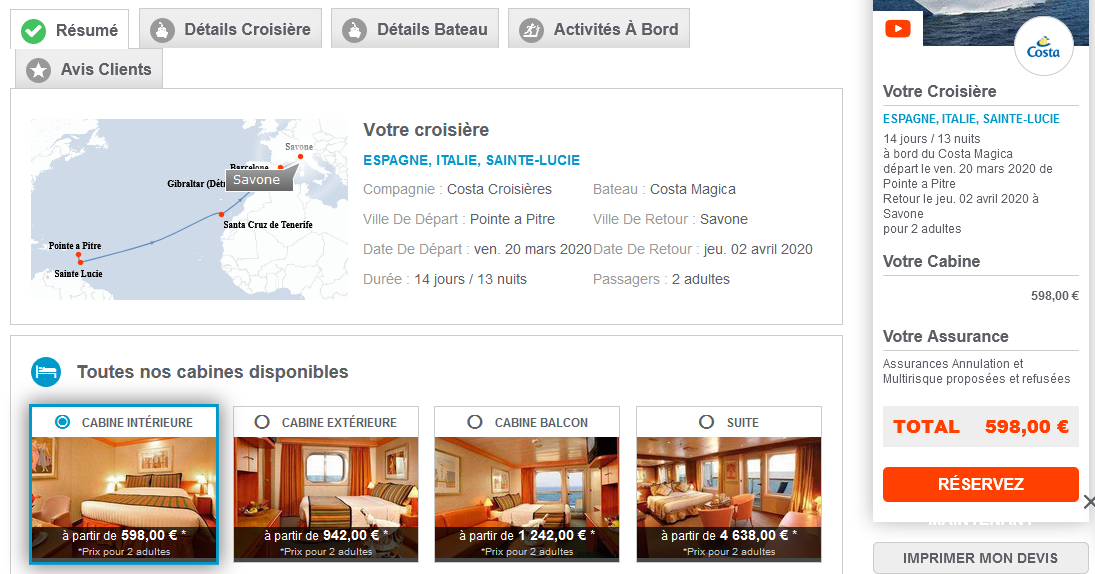
Task: Click the activity icon beside Activités À Bord
Action: [531, 30]
